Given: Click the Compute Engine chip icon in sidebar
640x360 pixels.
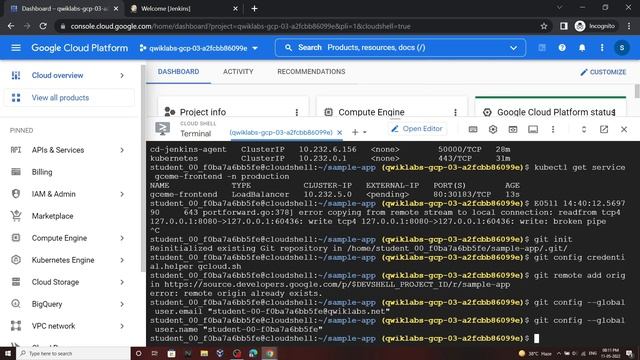Looking at the screenshot, I should tap(16, 238).
